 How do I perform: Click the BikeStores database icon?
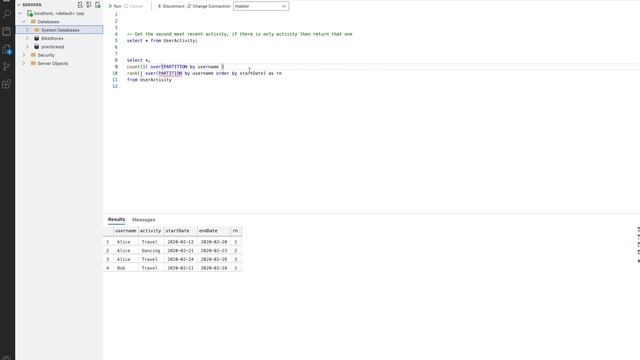pos(37,38)
